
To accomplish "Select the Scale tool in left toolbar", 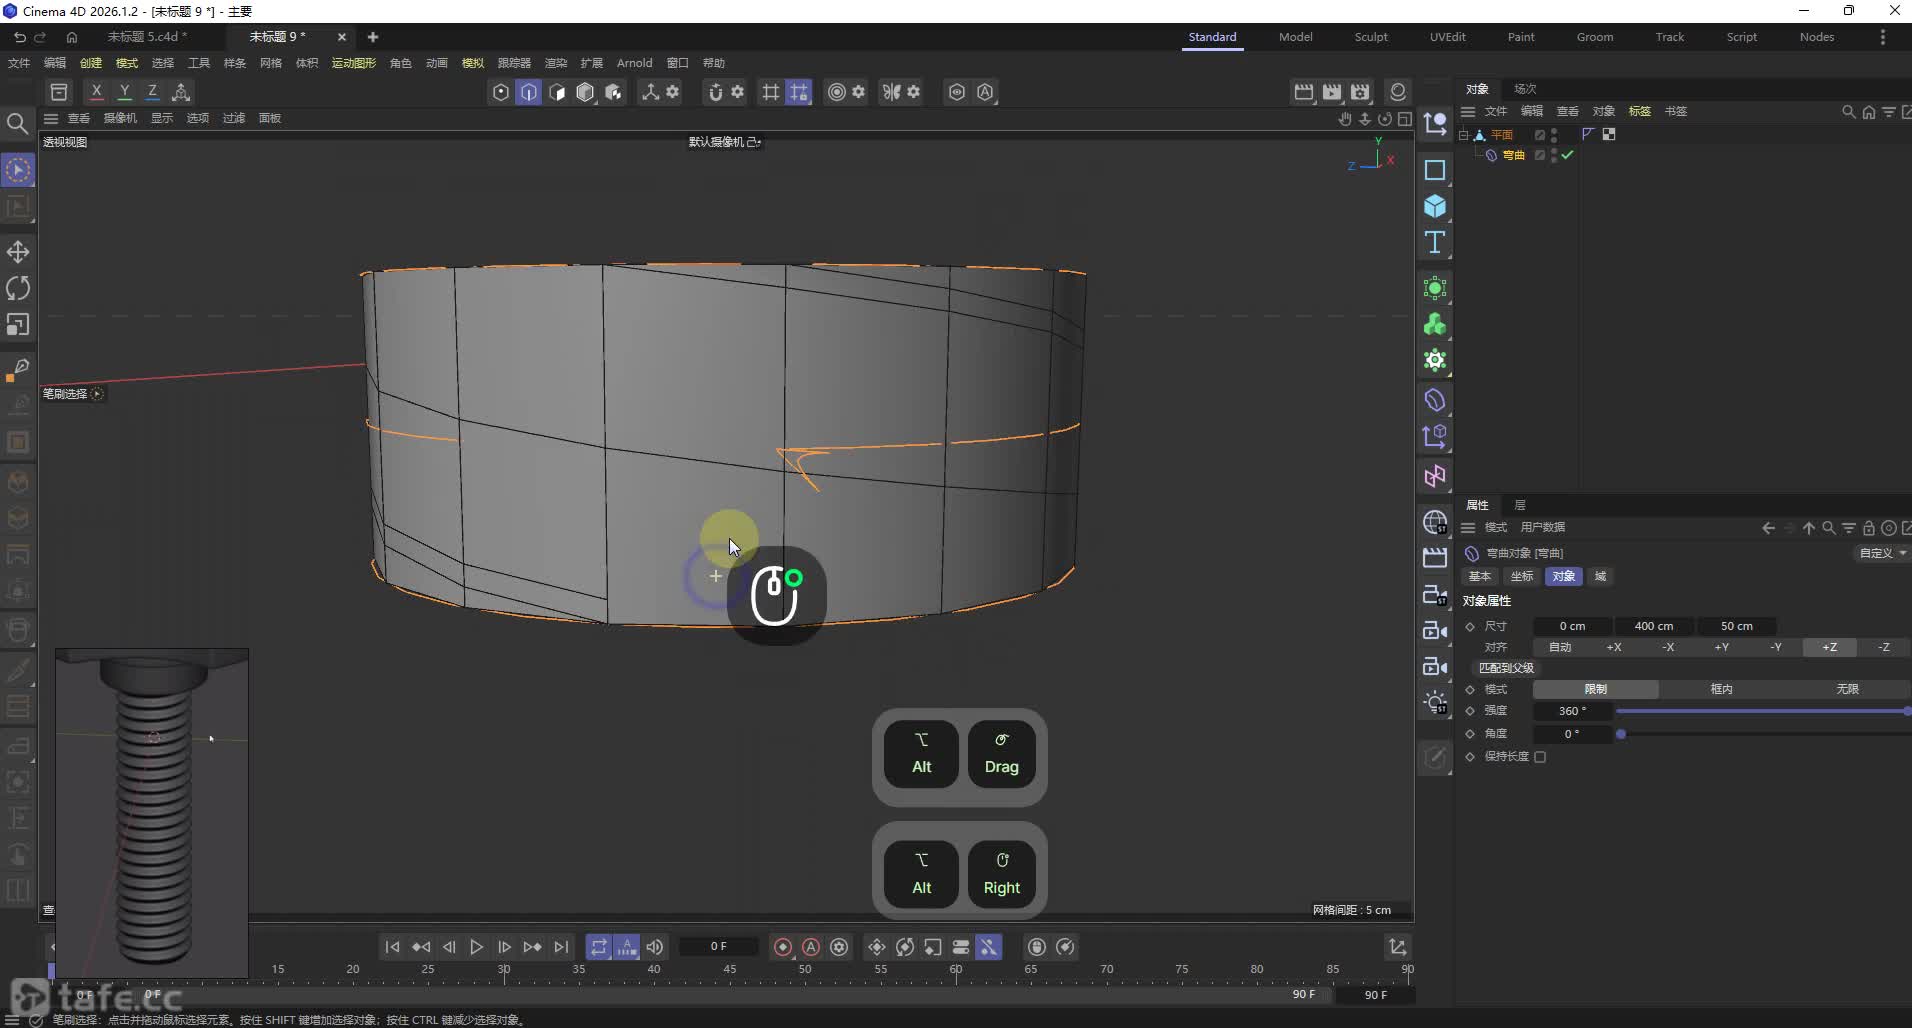I will pyautogui.click(x=18, y=325).
